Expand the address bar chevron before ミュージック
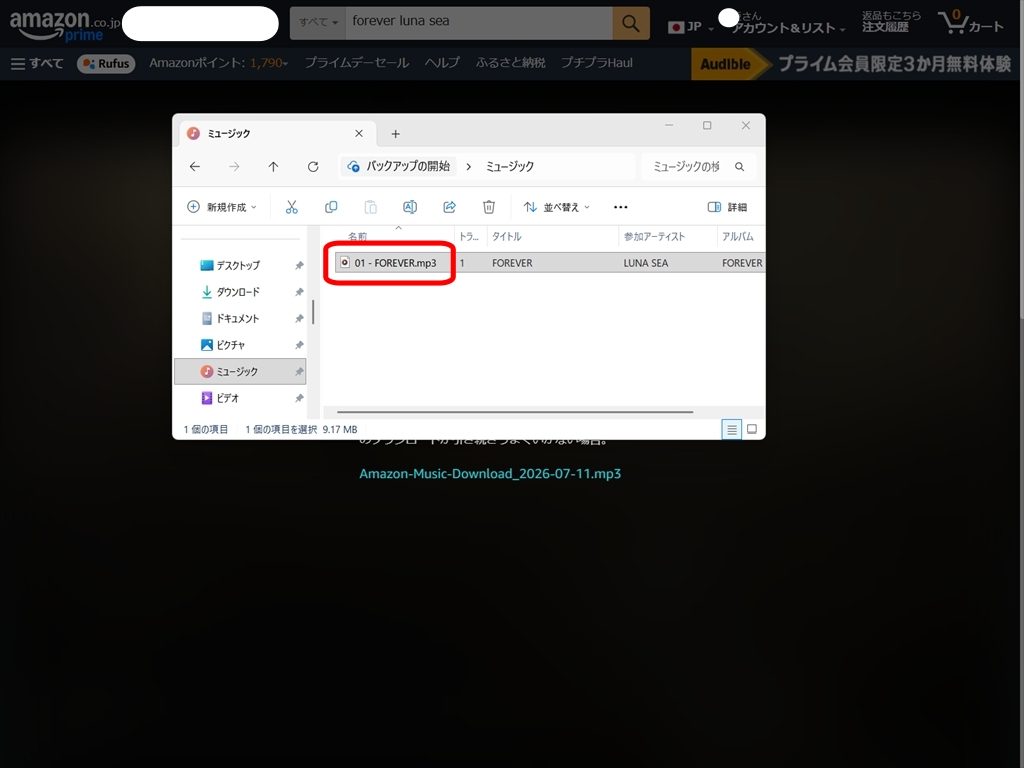This screenshot has width=1024, height=768. pos(468,167)
